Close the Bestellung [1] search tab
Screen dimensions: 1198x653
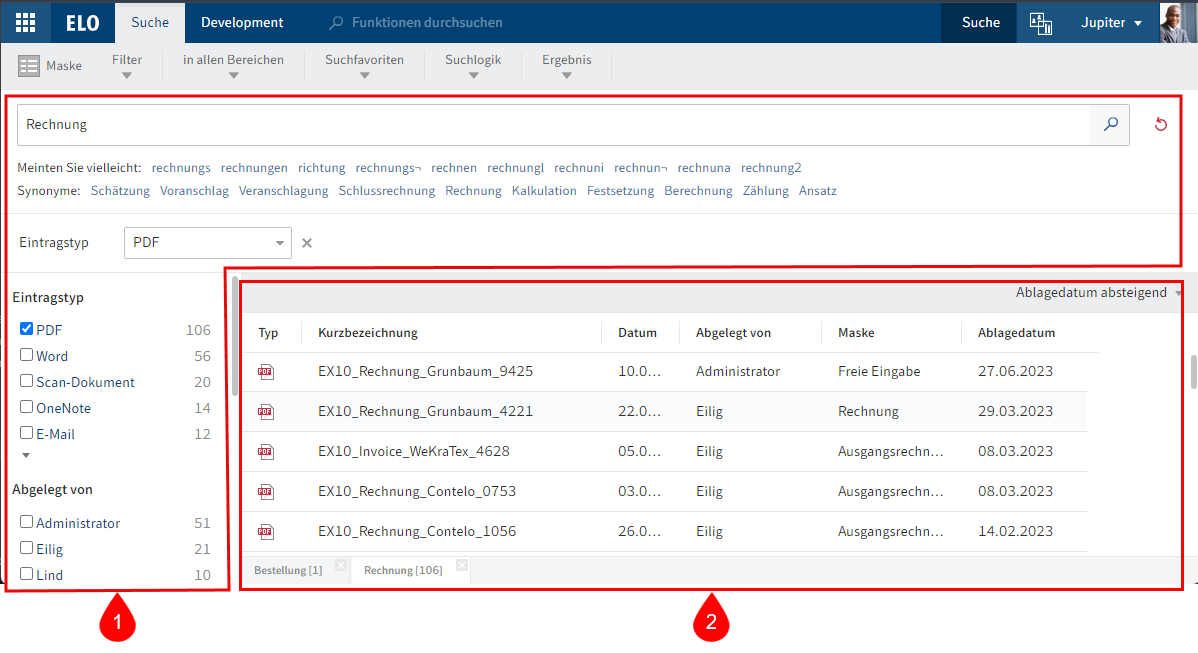point(341,566)
